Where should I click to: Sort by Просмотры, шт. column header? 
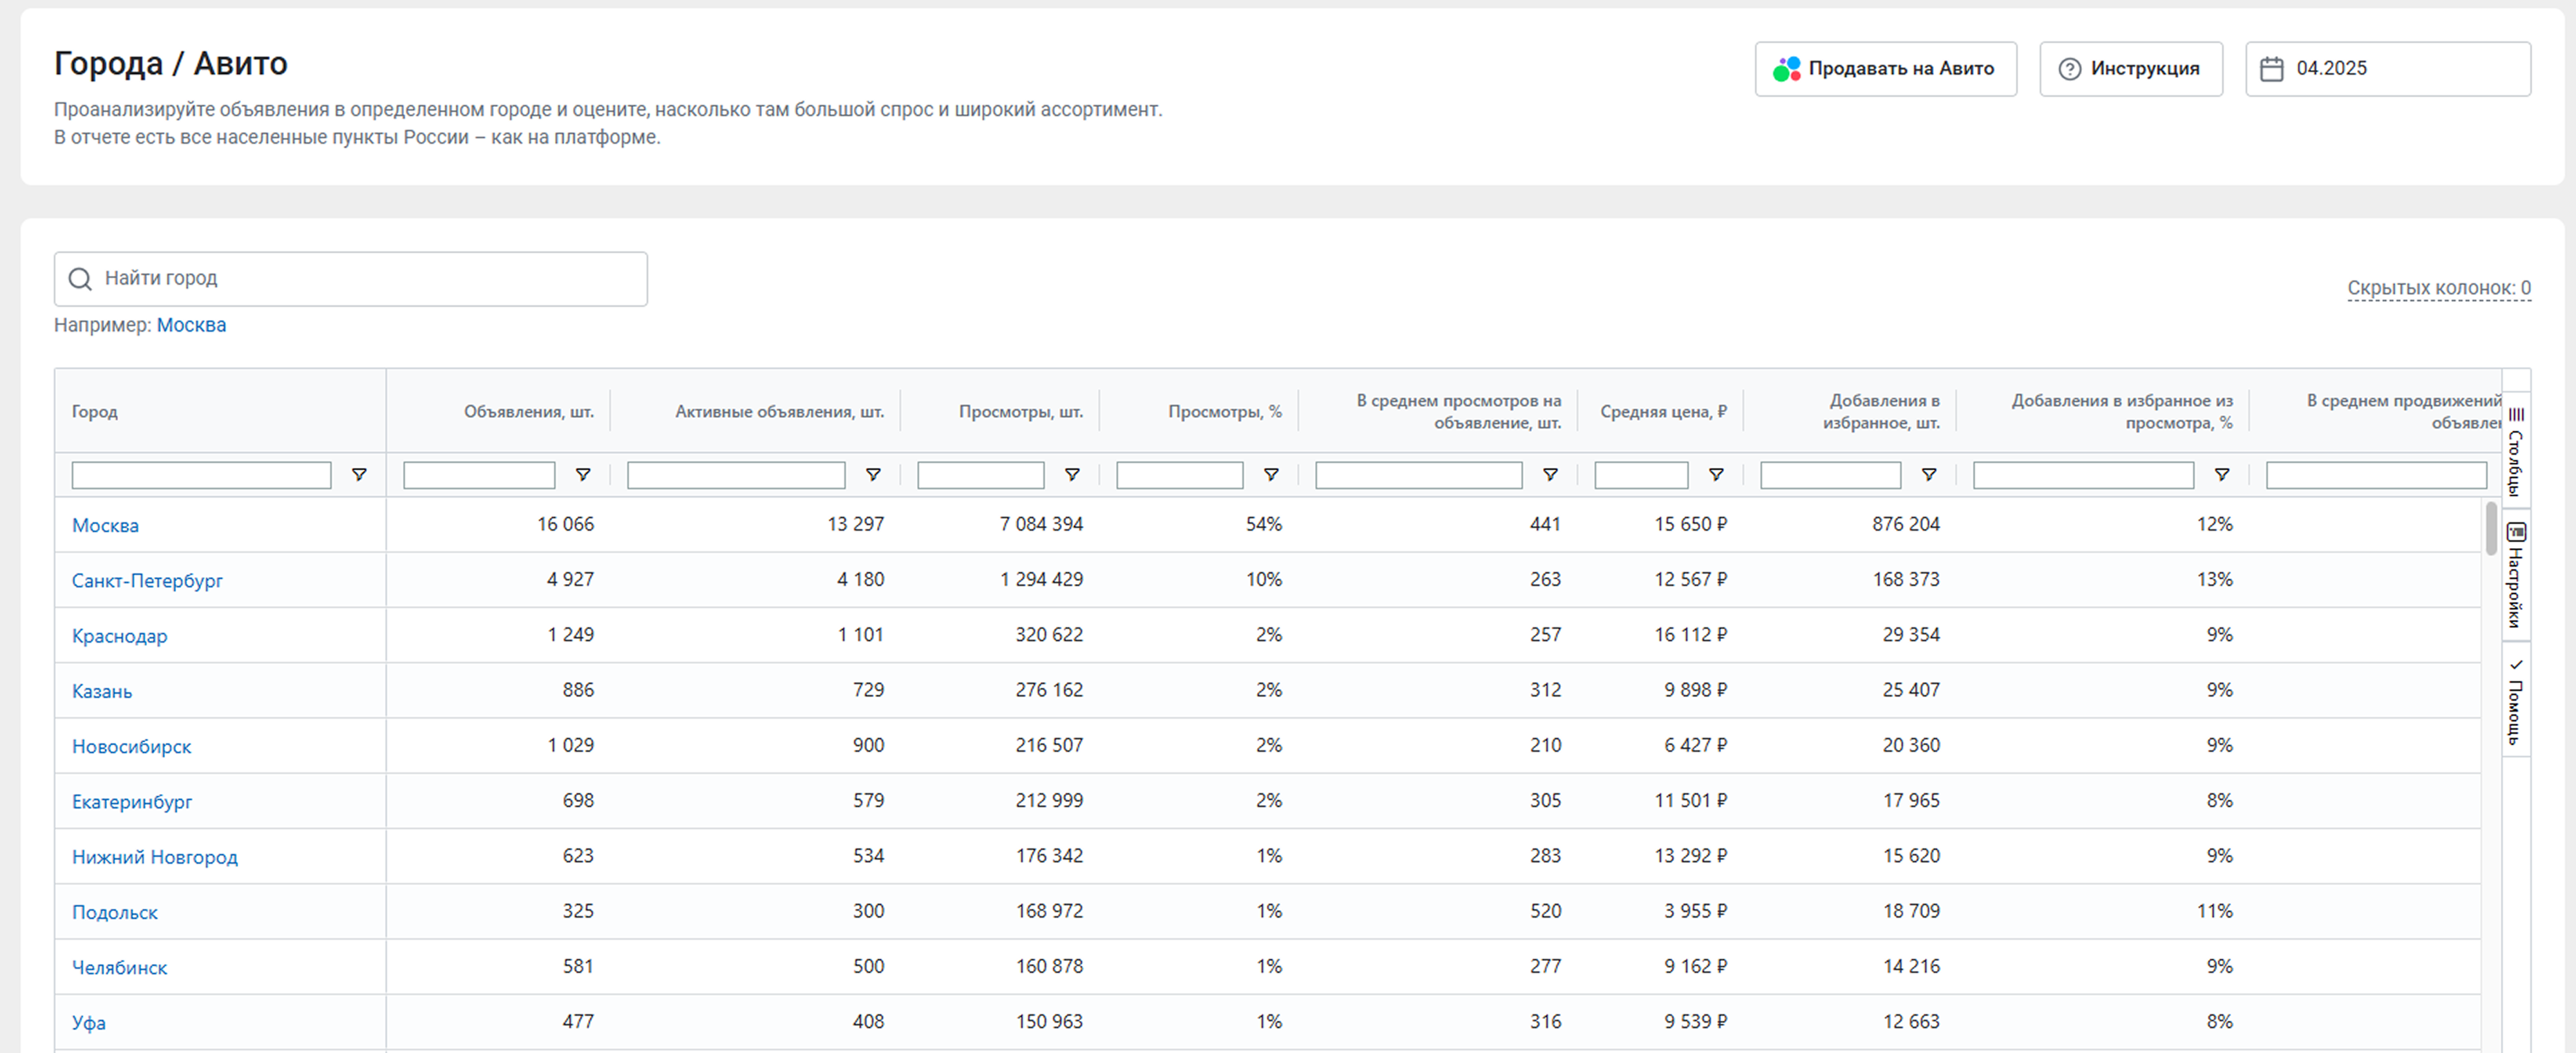coord(1020,411)
